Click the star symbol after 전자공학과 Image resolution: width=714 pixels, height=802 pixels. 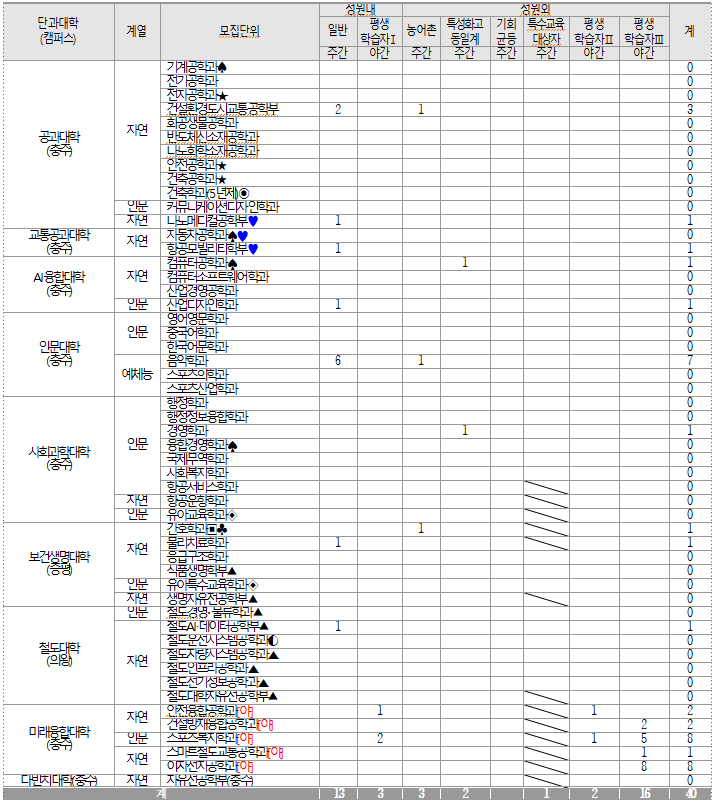(x=222, y=95)
